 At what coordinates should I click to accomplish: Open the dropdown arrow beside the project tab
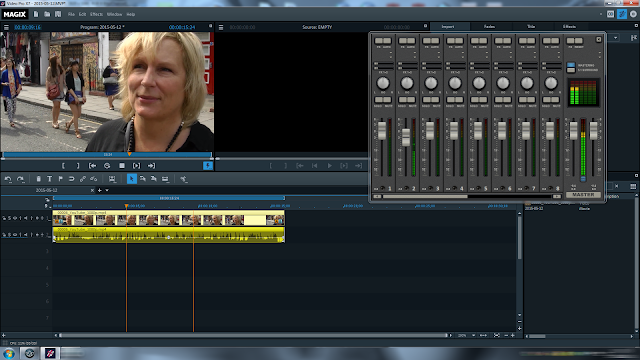[x=107, y=190]
